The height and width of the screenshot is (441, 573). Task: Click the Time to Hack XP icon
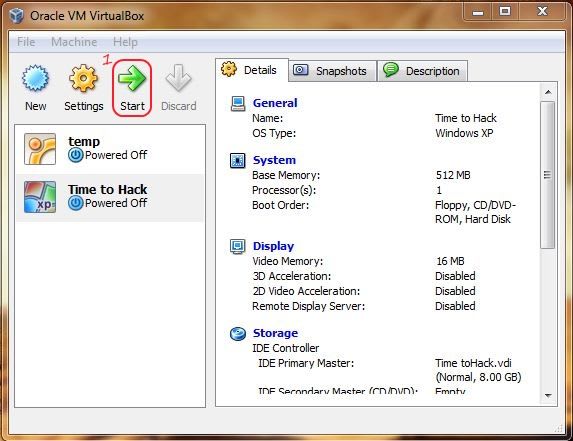[40, 197]
